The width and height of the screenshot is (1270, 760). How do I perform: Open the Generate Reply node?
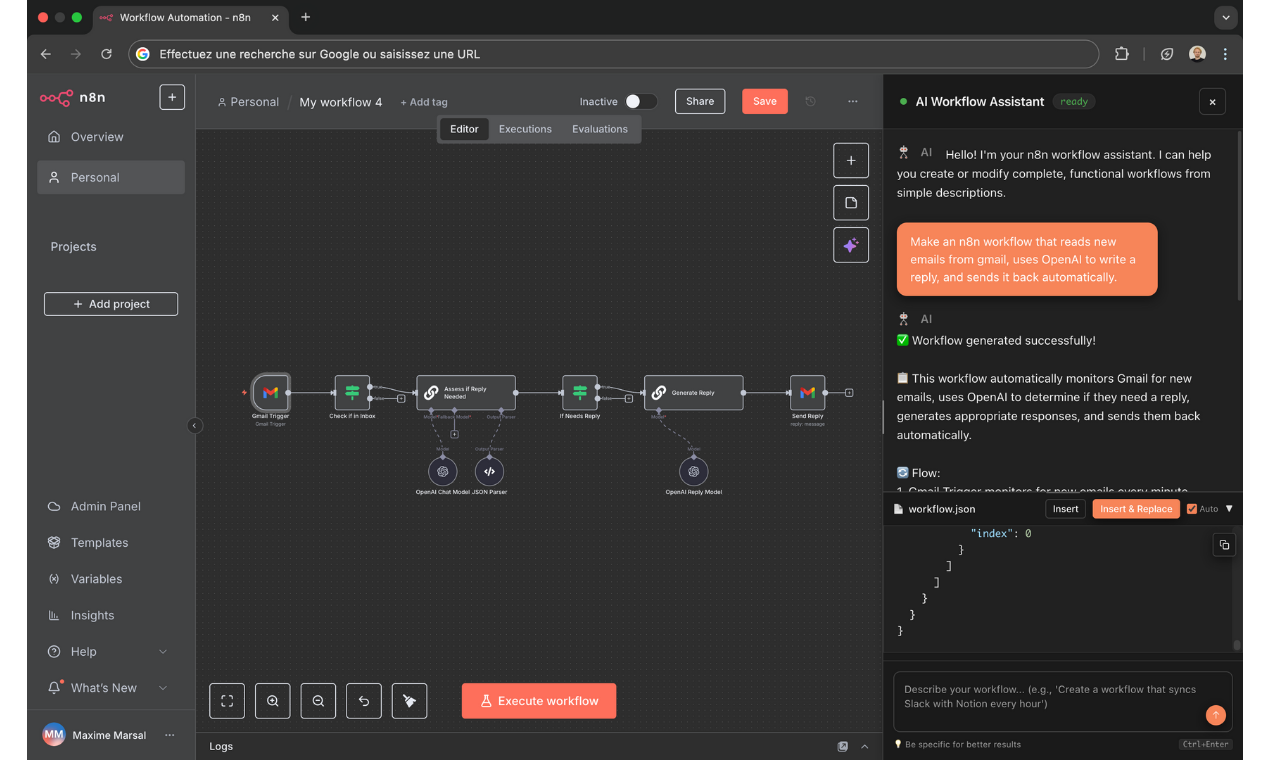(x=693, y=393)
